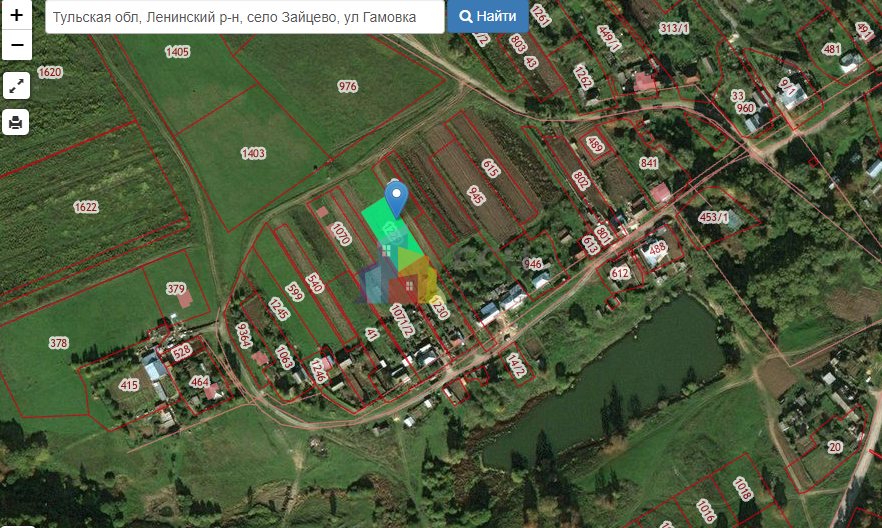Select parcel labeled 1018
The width and height of the screenshot is (882, 528).
point(742,489)
